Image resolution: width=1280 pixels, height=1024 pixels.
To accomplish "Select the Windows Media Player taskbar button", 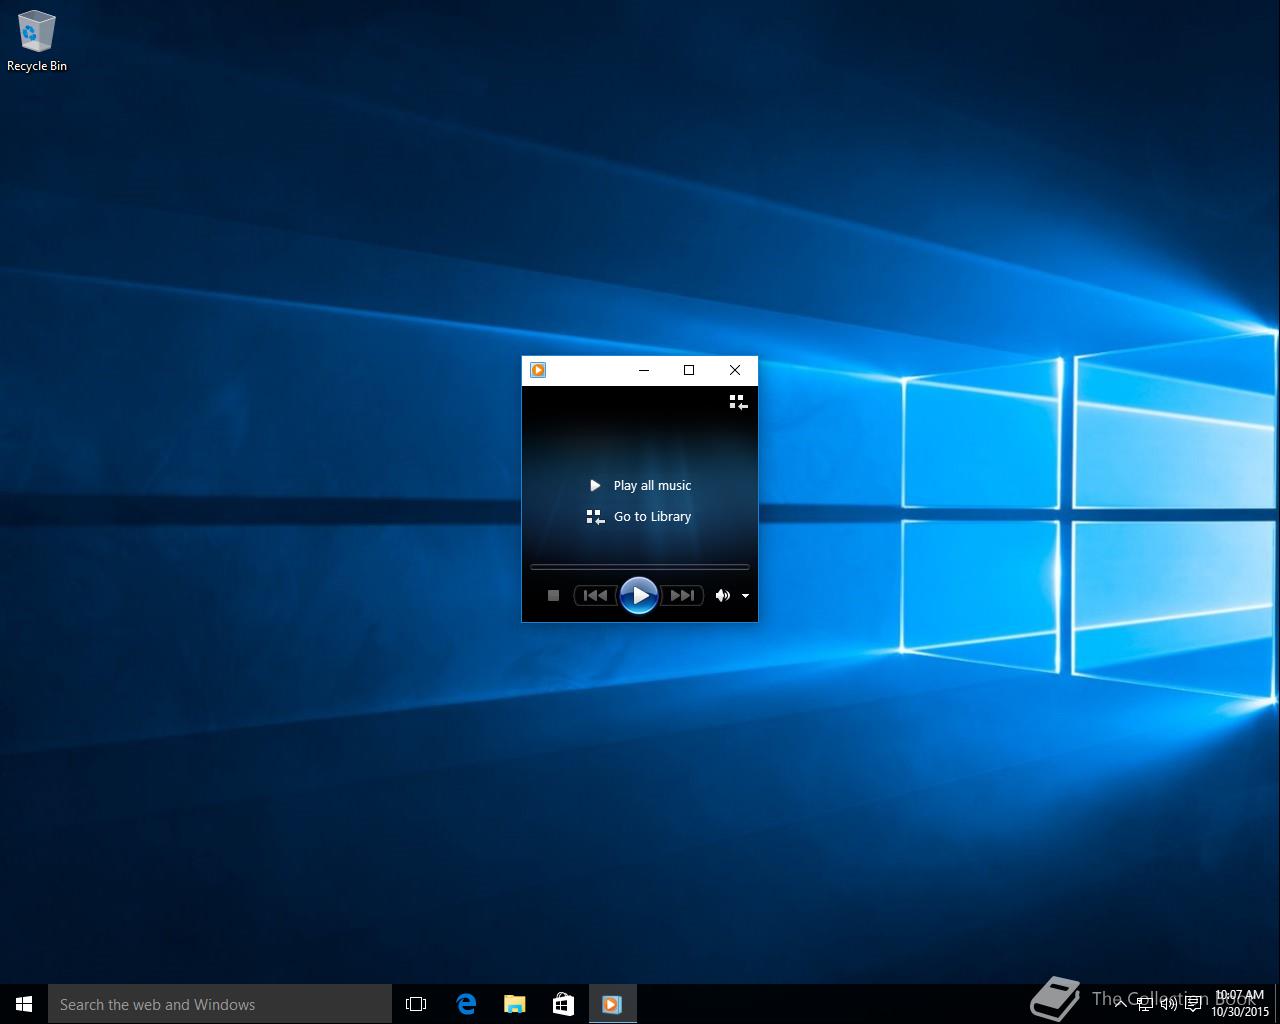I will [x=612, y=1004].
